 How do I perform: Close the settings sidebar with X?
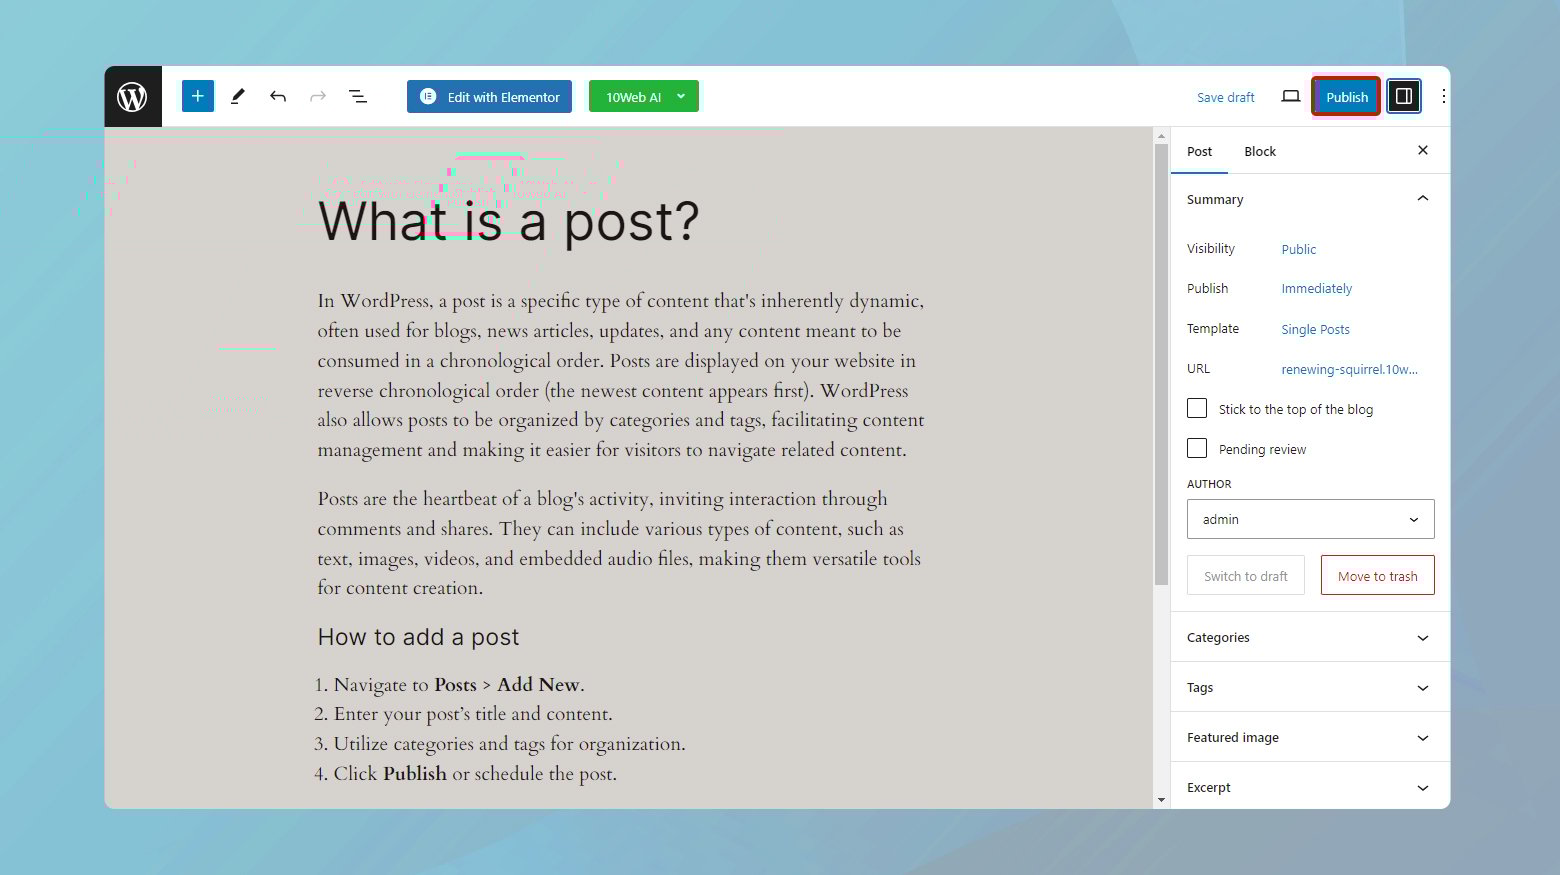(x=1422, y=151)
